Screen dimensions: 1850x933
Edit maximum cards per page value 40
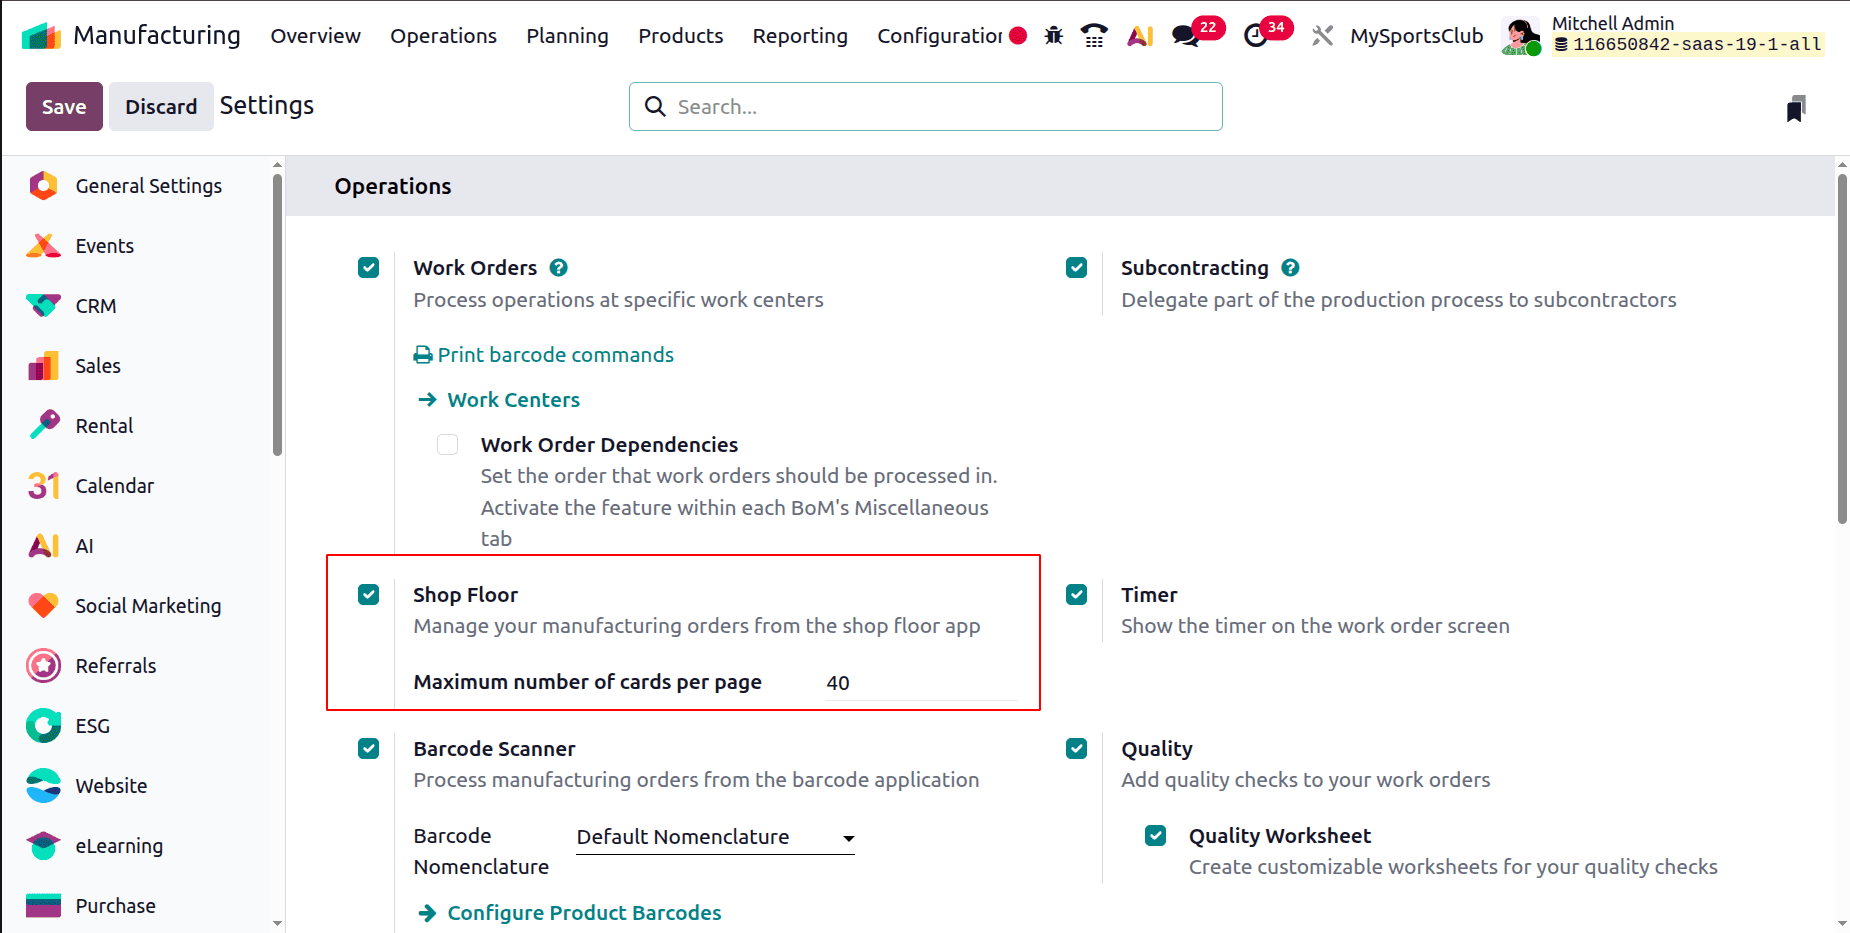(x=920, y=683)
